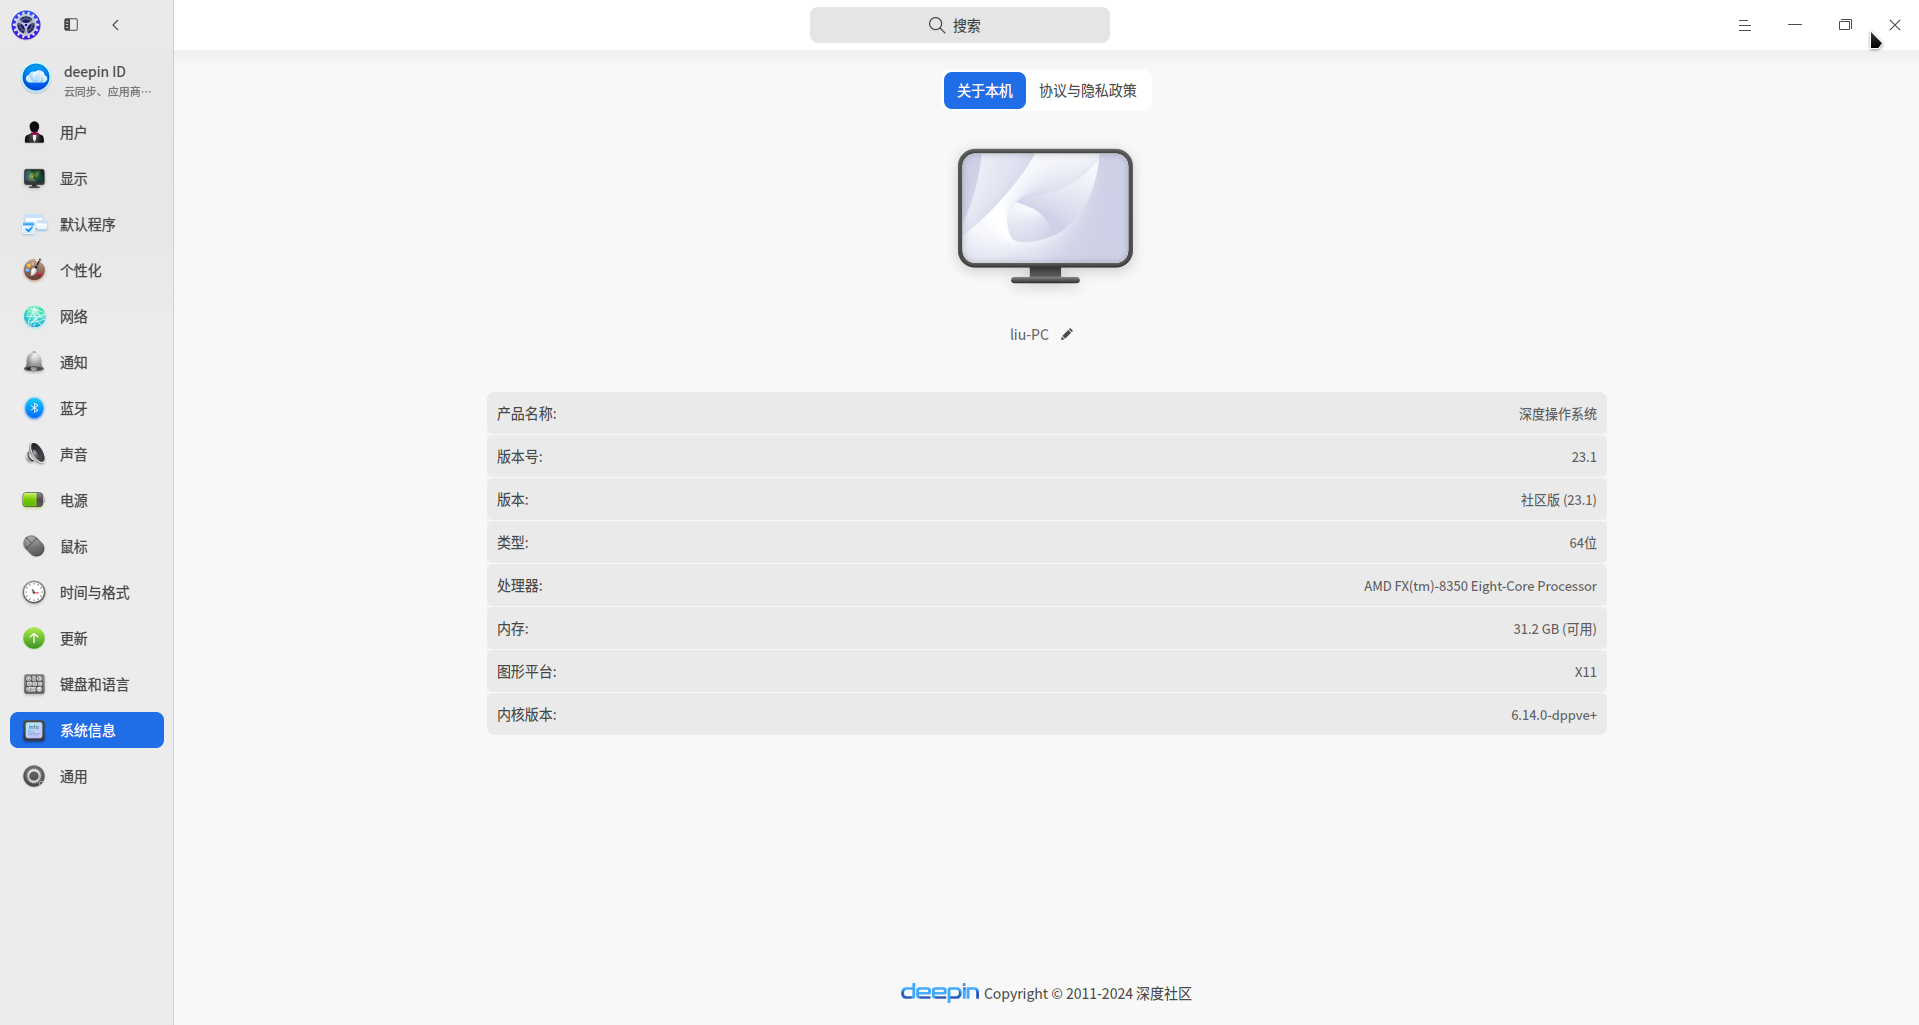Open the 更新 update arrow icon

tap(34, 638)
